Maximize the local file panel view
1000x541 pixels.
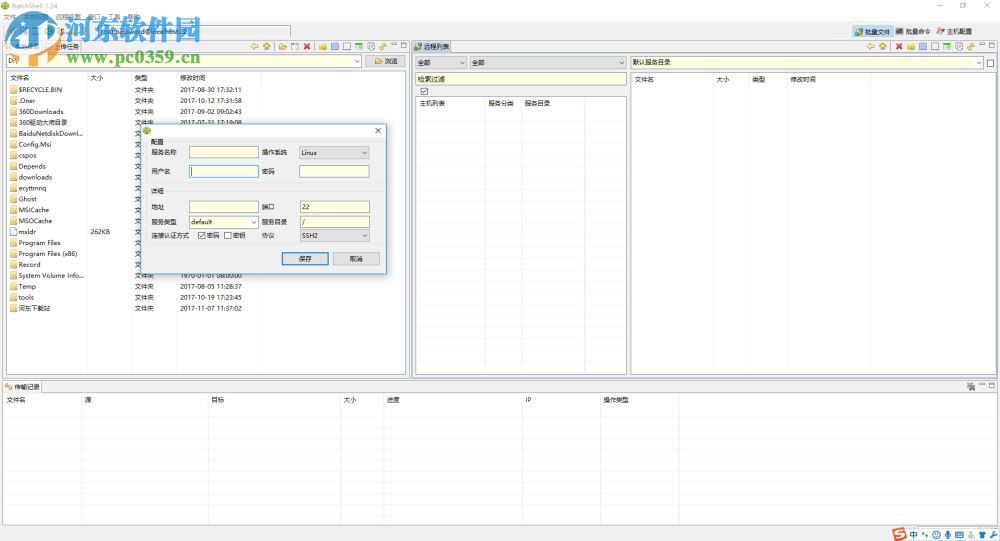[x=404, y=45]
